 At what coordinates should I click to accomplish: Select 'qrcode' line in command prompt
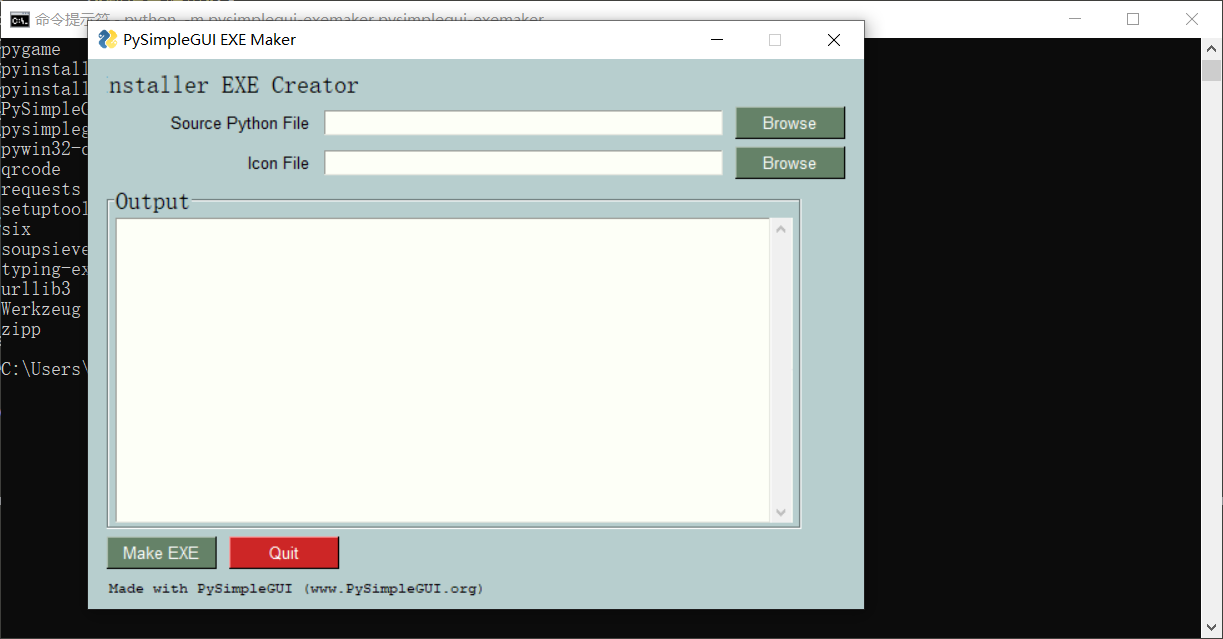31,170
